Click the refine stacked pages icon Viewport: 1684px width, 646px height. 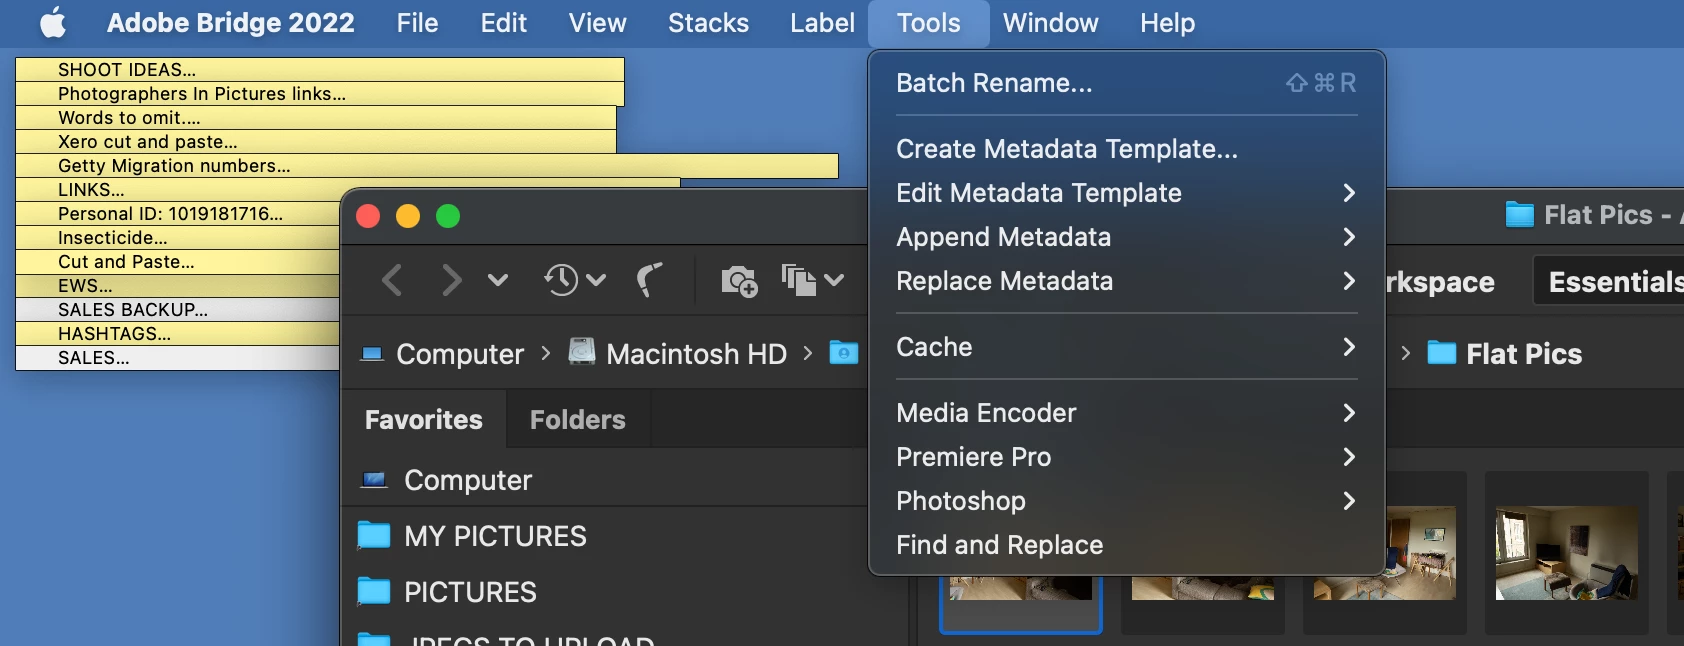(799, 280)
